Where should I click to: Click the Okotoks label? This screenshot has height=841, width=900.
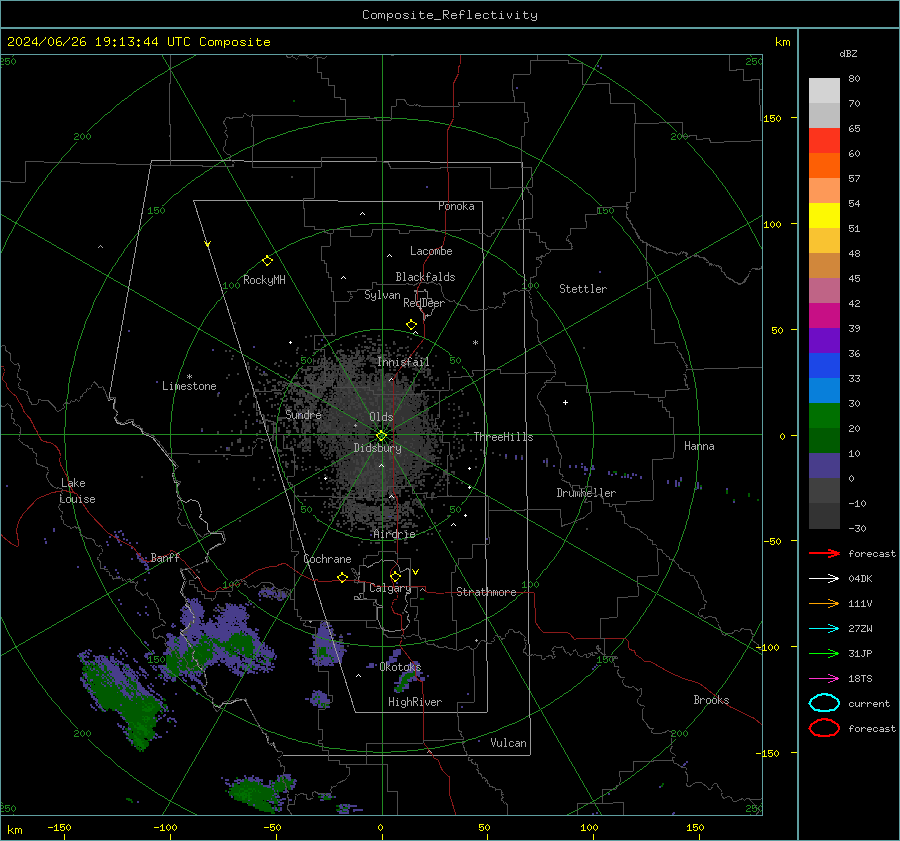point(400,666)
